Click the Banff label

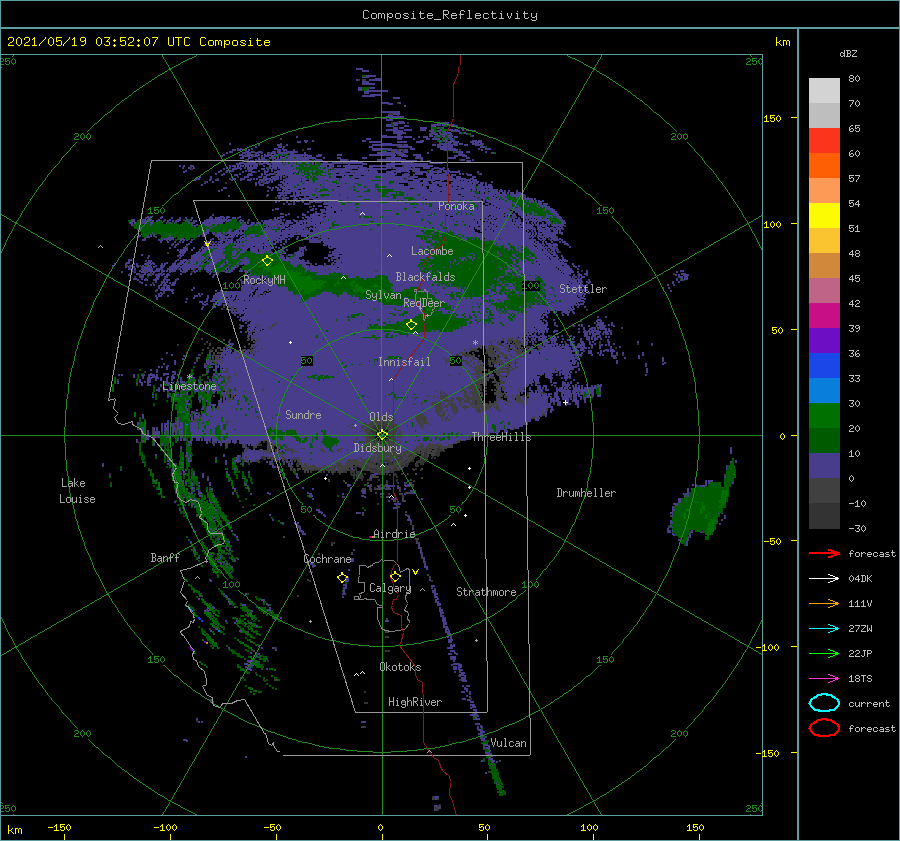coord(165,557)
